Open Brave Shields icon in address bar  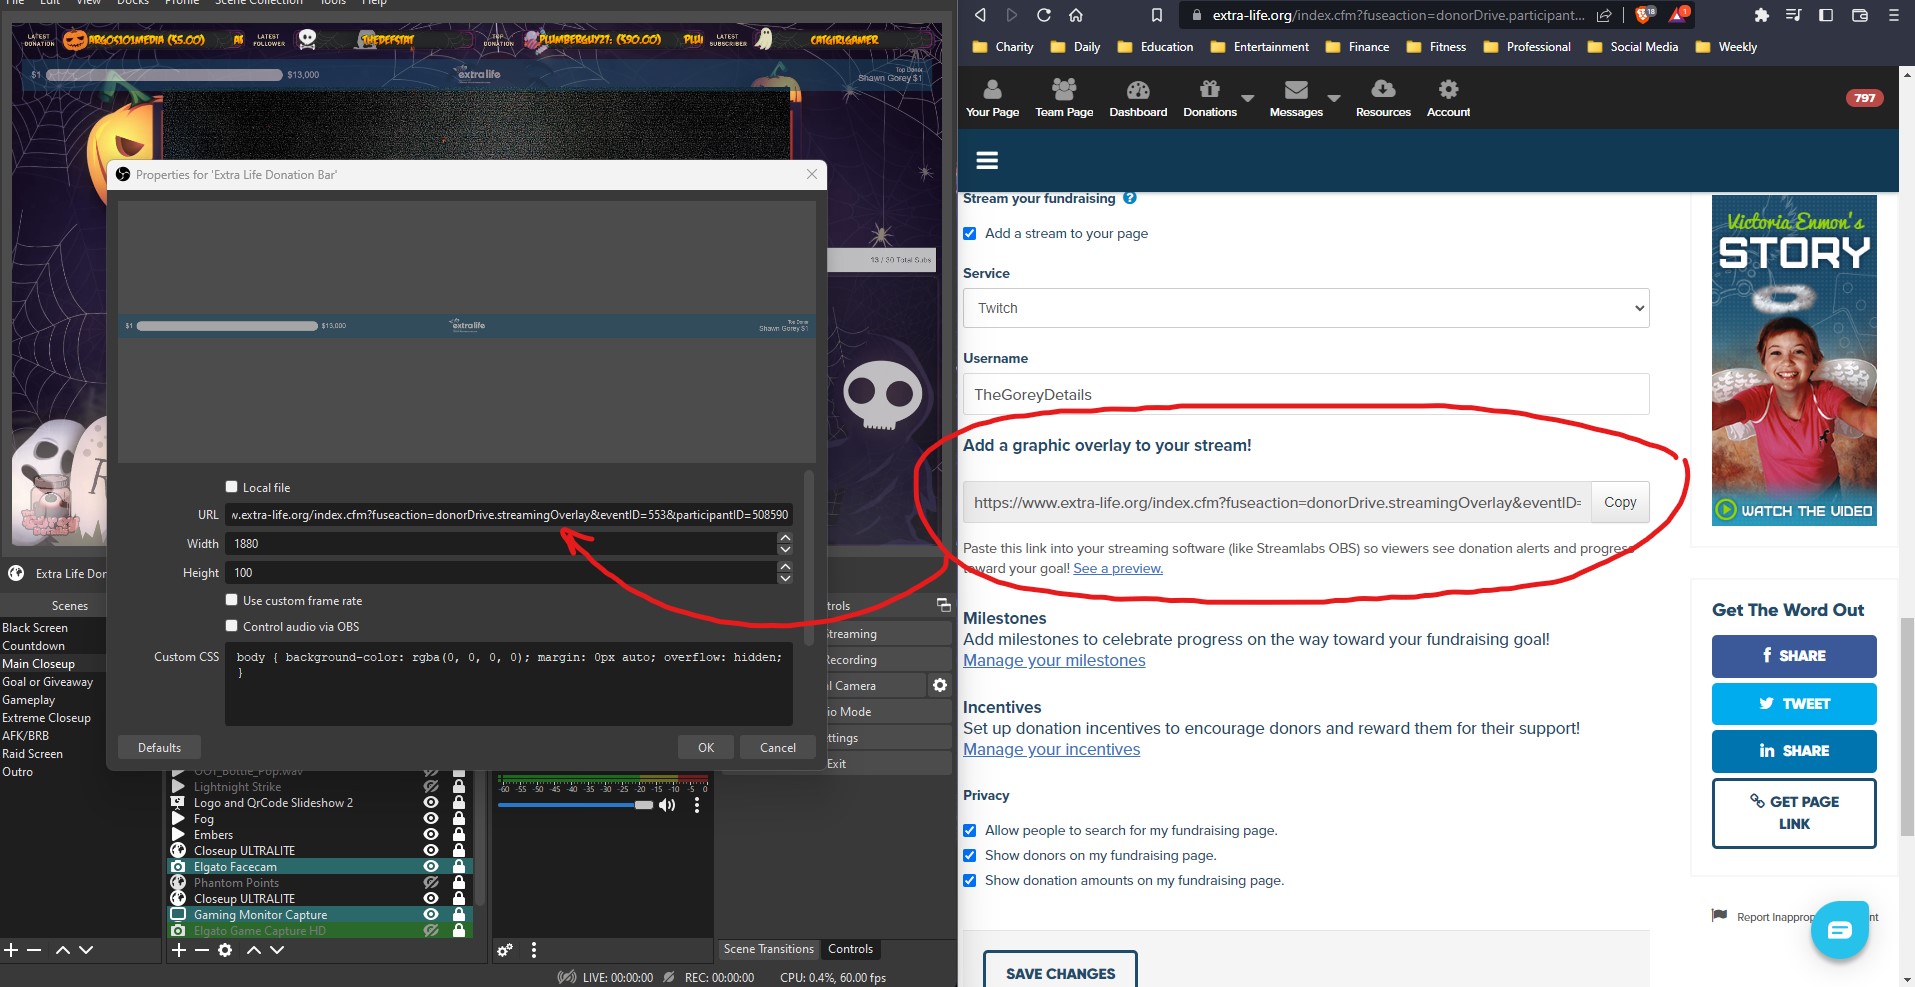tap(1644, 14)
